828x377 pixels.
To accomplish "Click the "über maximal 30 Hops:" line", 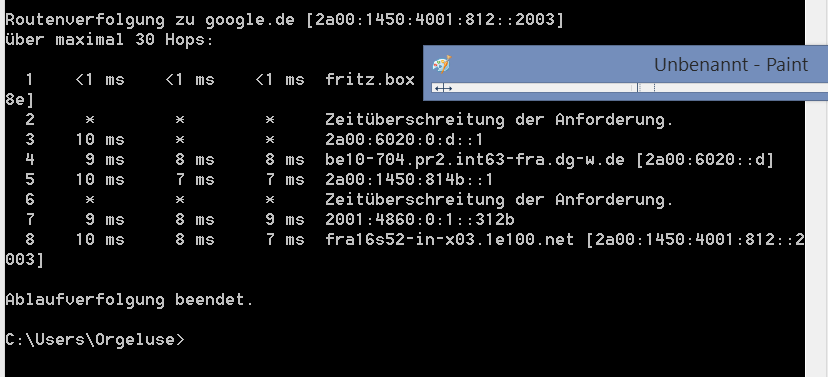I will (109, 40).
